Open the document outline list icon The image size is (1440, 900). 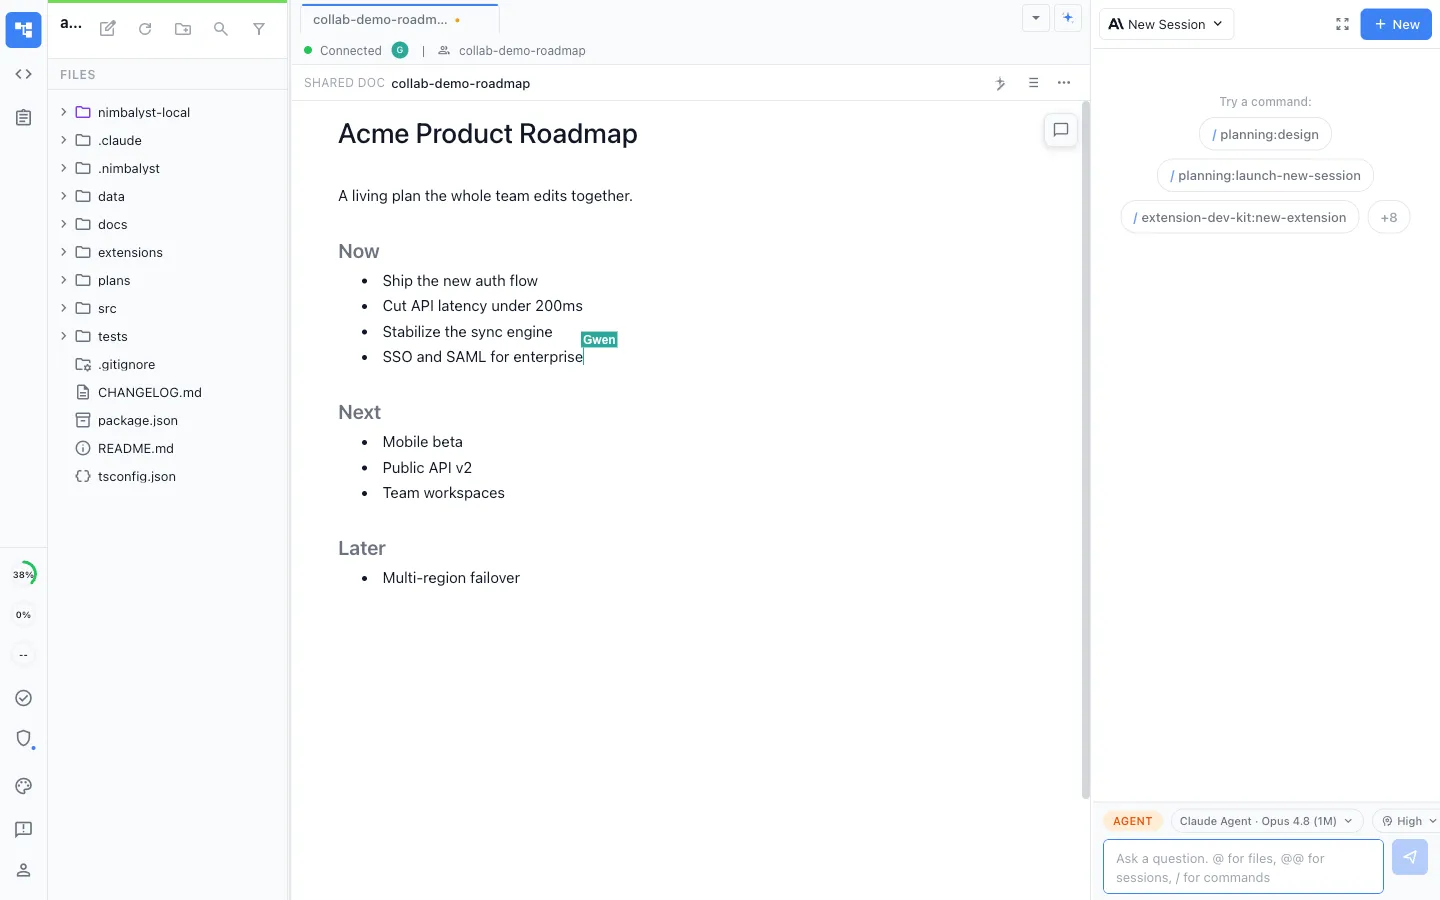coord(1033,83)
